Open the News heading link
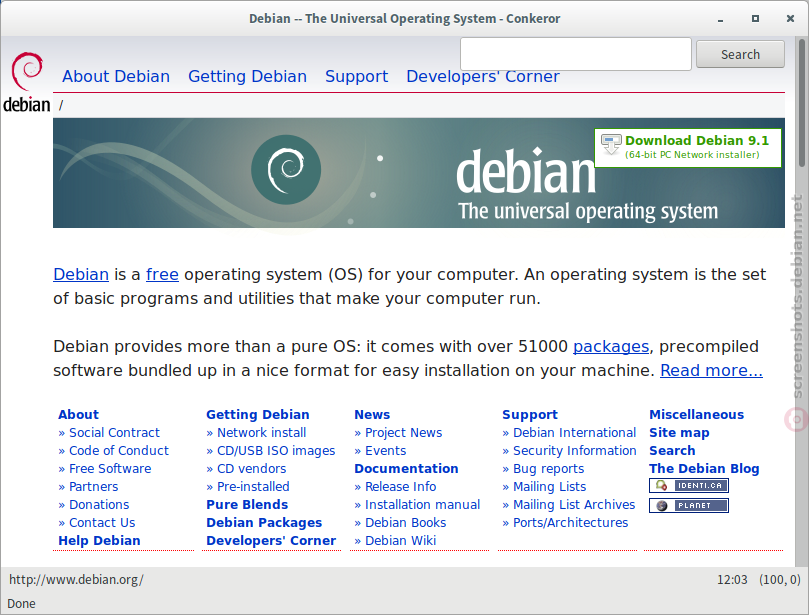 [x=372, y=415]
